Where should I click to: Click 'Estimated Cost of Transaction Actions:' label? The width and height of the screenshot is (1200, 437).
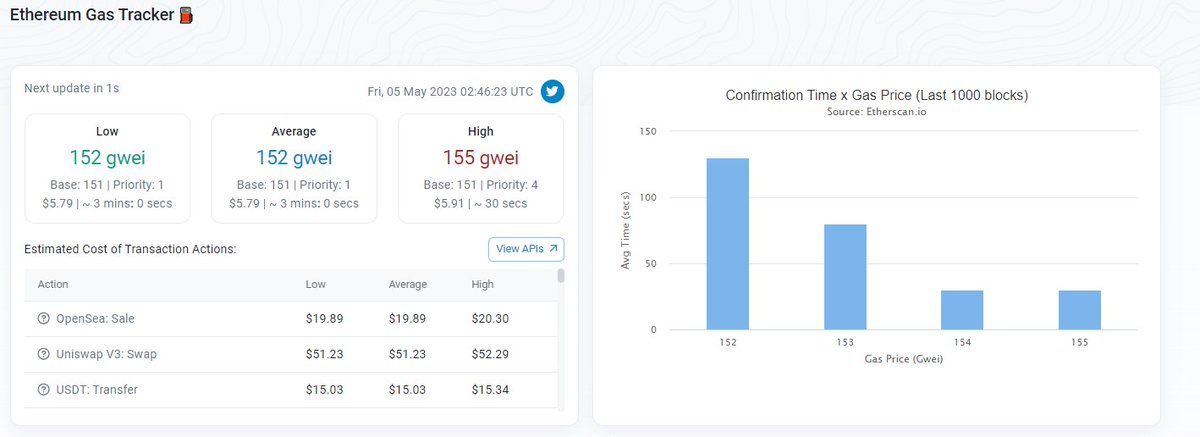[130, 249]
